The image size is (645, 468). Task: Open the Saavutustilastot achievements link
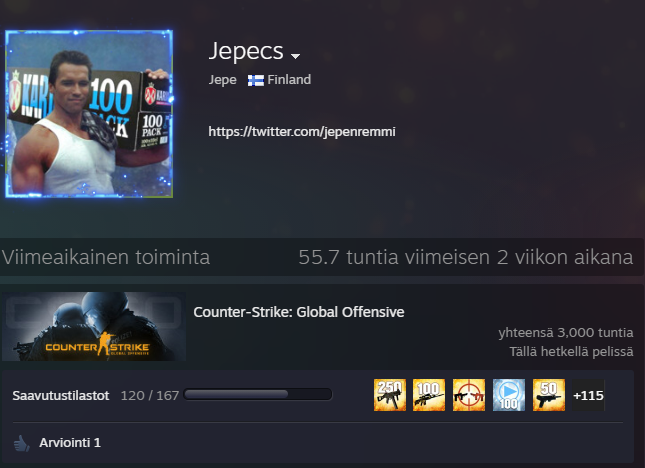(x=61, y=396)
